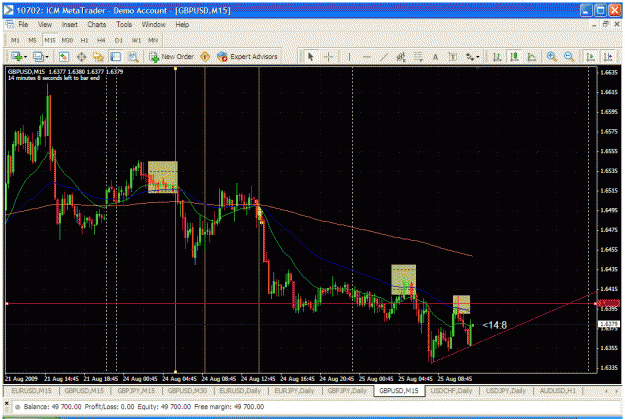The image size is (625, 419).
Task: Open the Charts menu
Action: [97, 24]
